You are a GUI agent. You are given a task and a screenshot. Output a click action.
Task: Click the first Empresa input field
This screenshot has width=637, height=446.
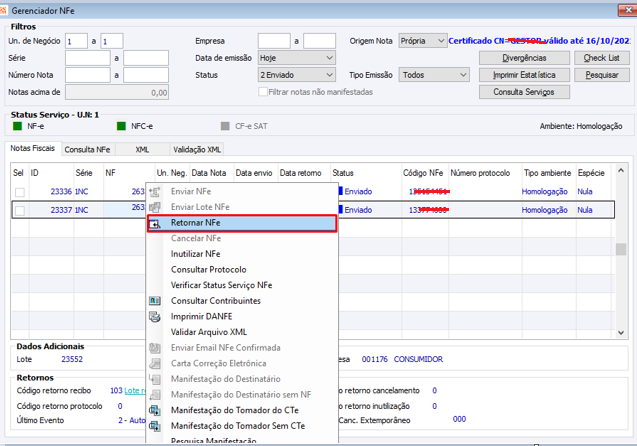(x=274, y=41)
